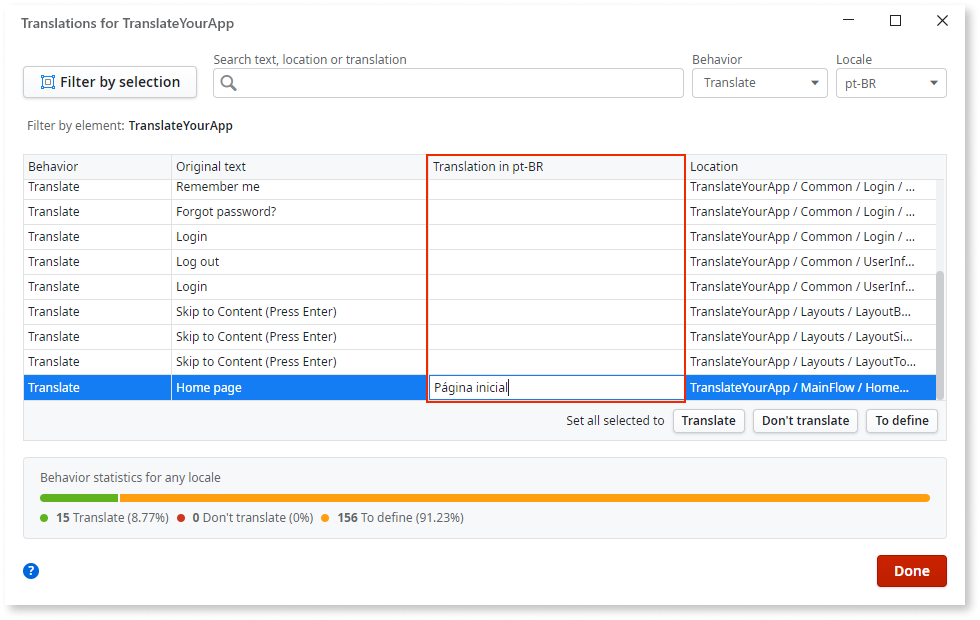Click the red Don't translate status dot
The image size is (980, 620).
180,518
